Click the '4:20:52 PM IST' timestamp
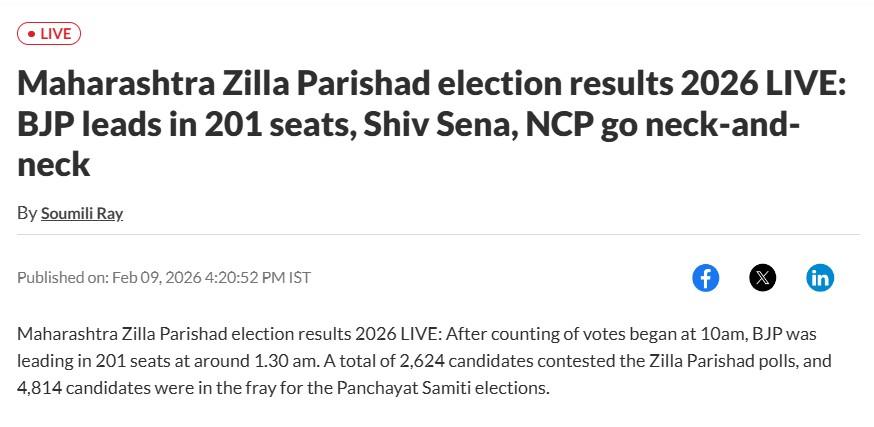Viewport: 874px width, 427px height. point(257,277)
